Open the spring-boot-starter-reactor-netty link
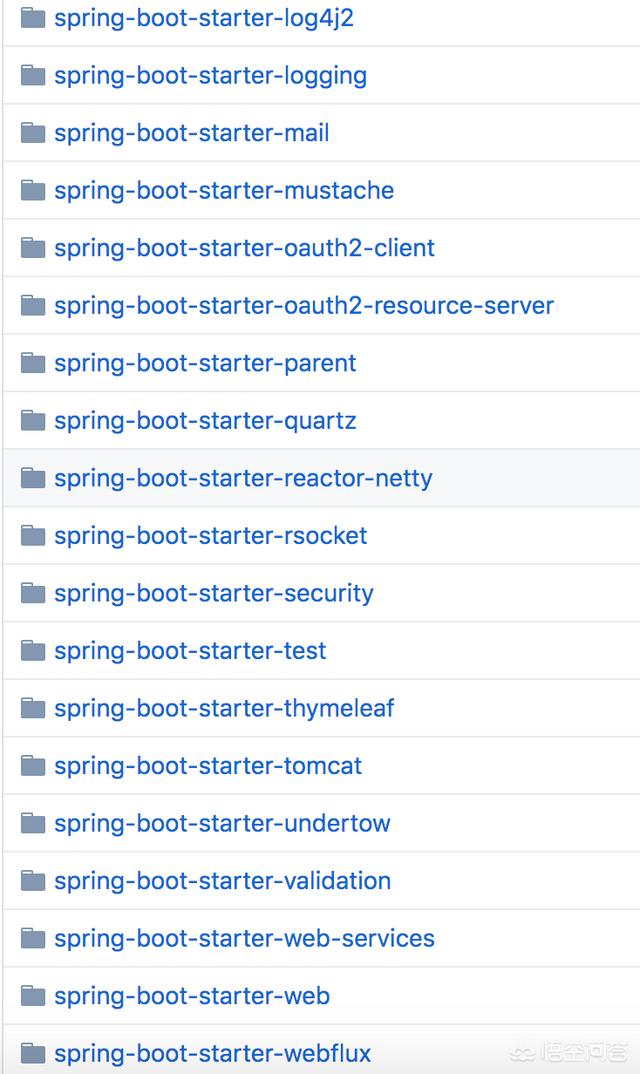The width and height of the screenshot is (640, 1074). coord(243,478)
